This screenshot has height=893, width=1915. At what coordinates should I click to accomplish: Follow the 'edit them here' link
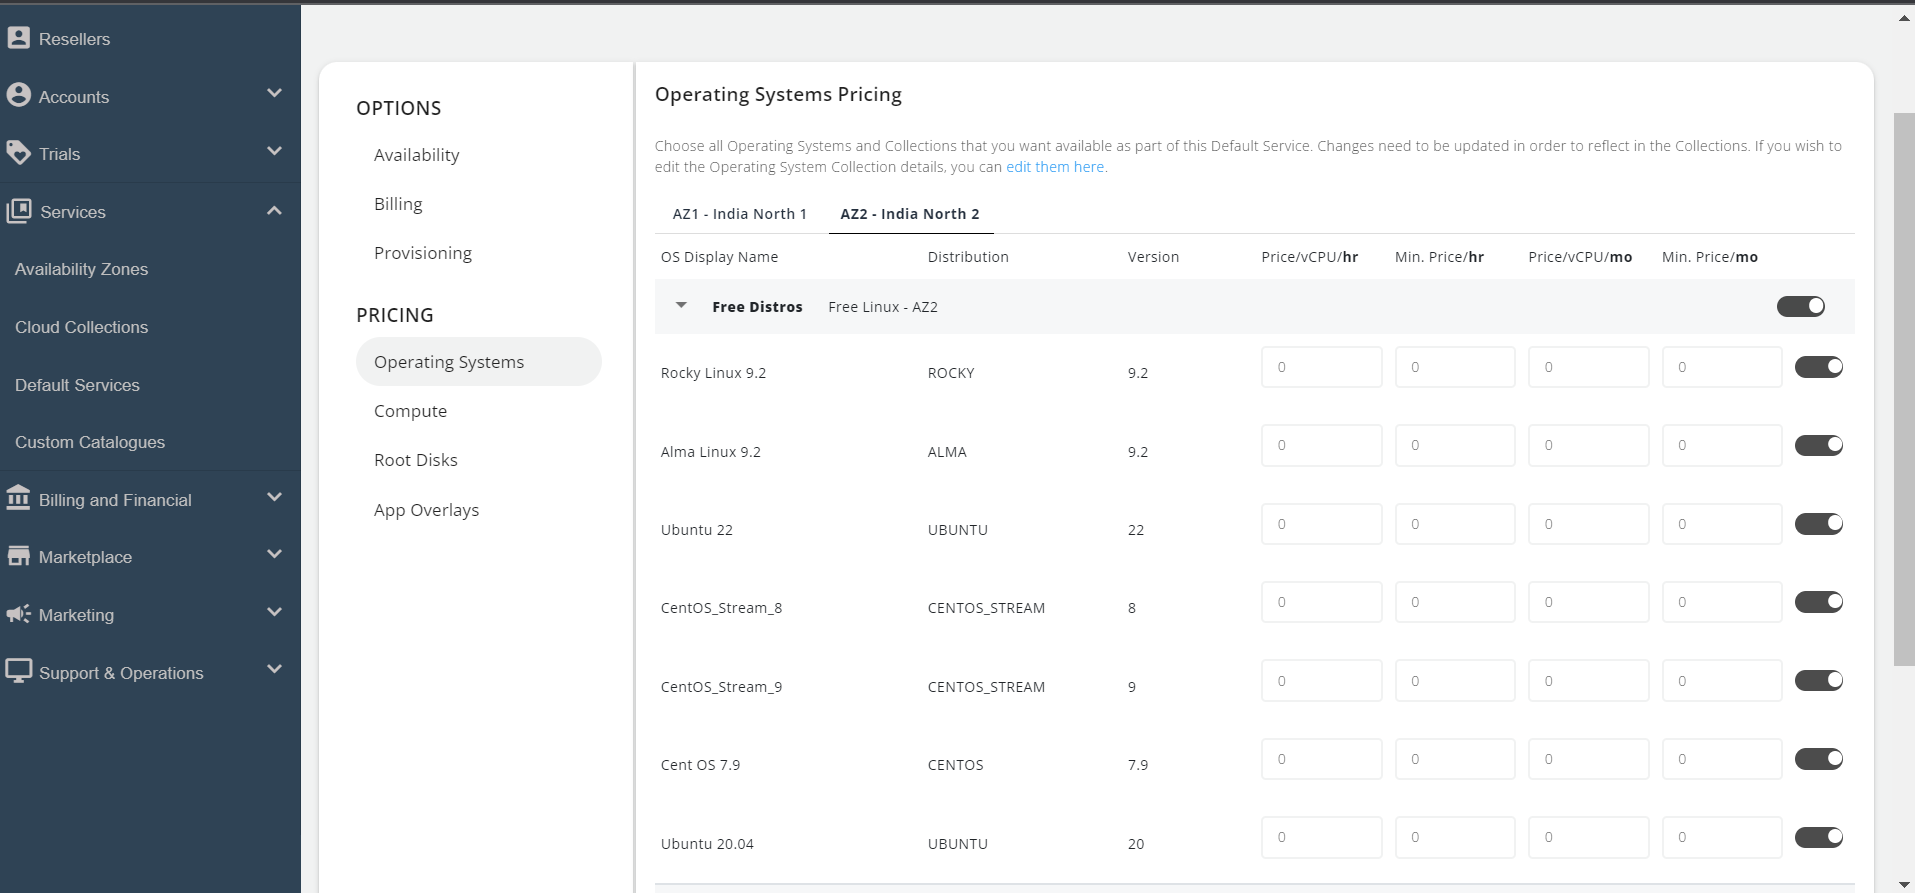coord(1055,167)
